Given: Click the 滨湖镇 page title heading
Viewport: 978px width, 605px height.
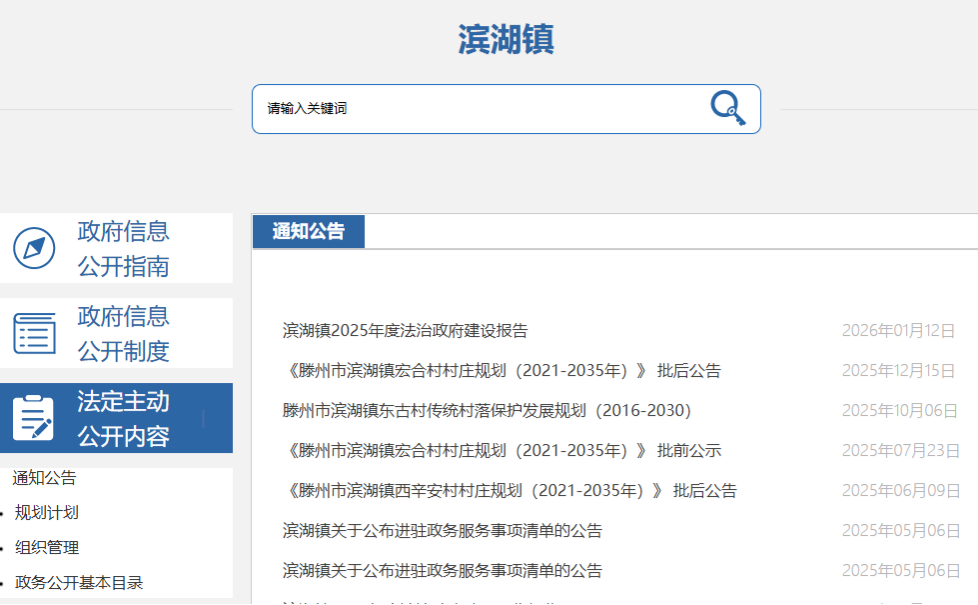Looking at the screenshot, I should click(506, 39).
